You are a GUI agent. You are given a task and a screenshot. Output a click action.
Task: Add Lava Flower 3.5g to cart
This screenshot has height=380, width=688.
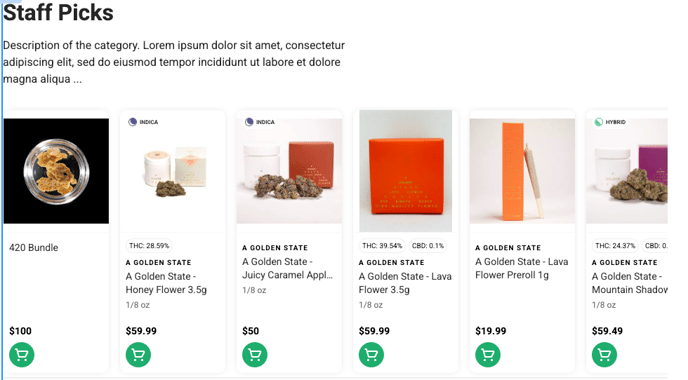371,355
